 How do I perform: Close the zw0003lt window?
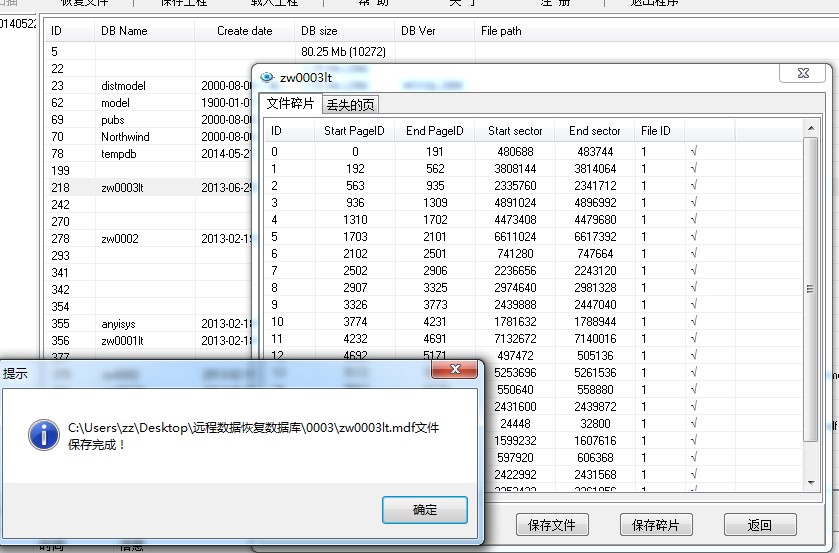pos(803,73)
